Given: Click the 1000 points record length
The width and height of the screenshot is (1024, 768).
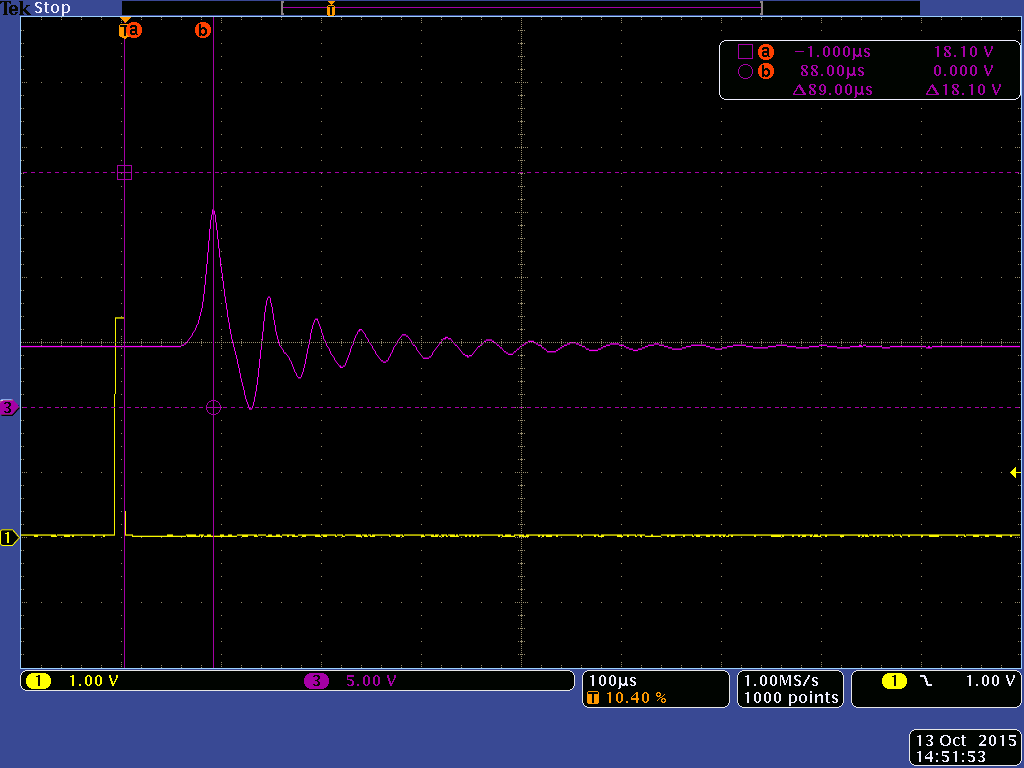Looking at the screenshot, I should [791, 697].
